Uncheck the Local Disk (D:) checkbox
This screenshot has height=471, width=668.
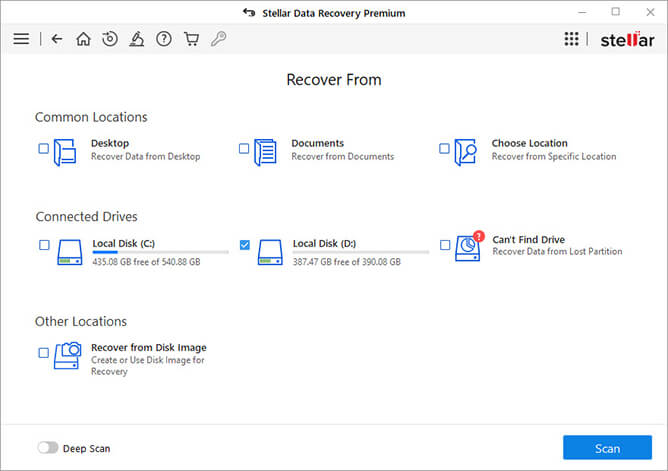[245, 245]
